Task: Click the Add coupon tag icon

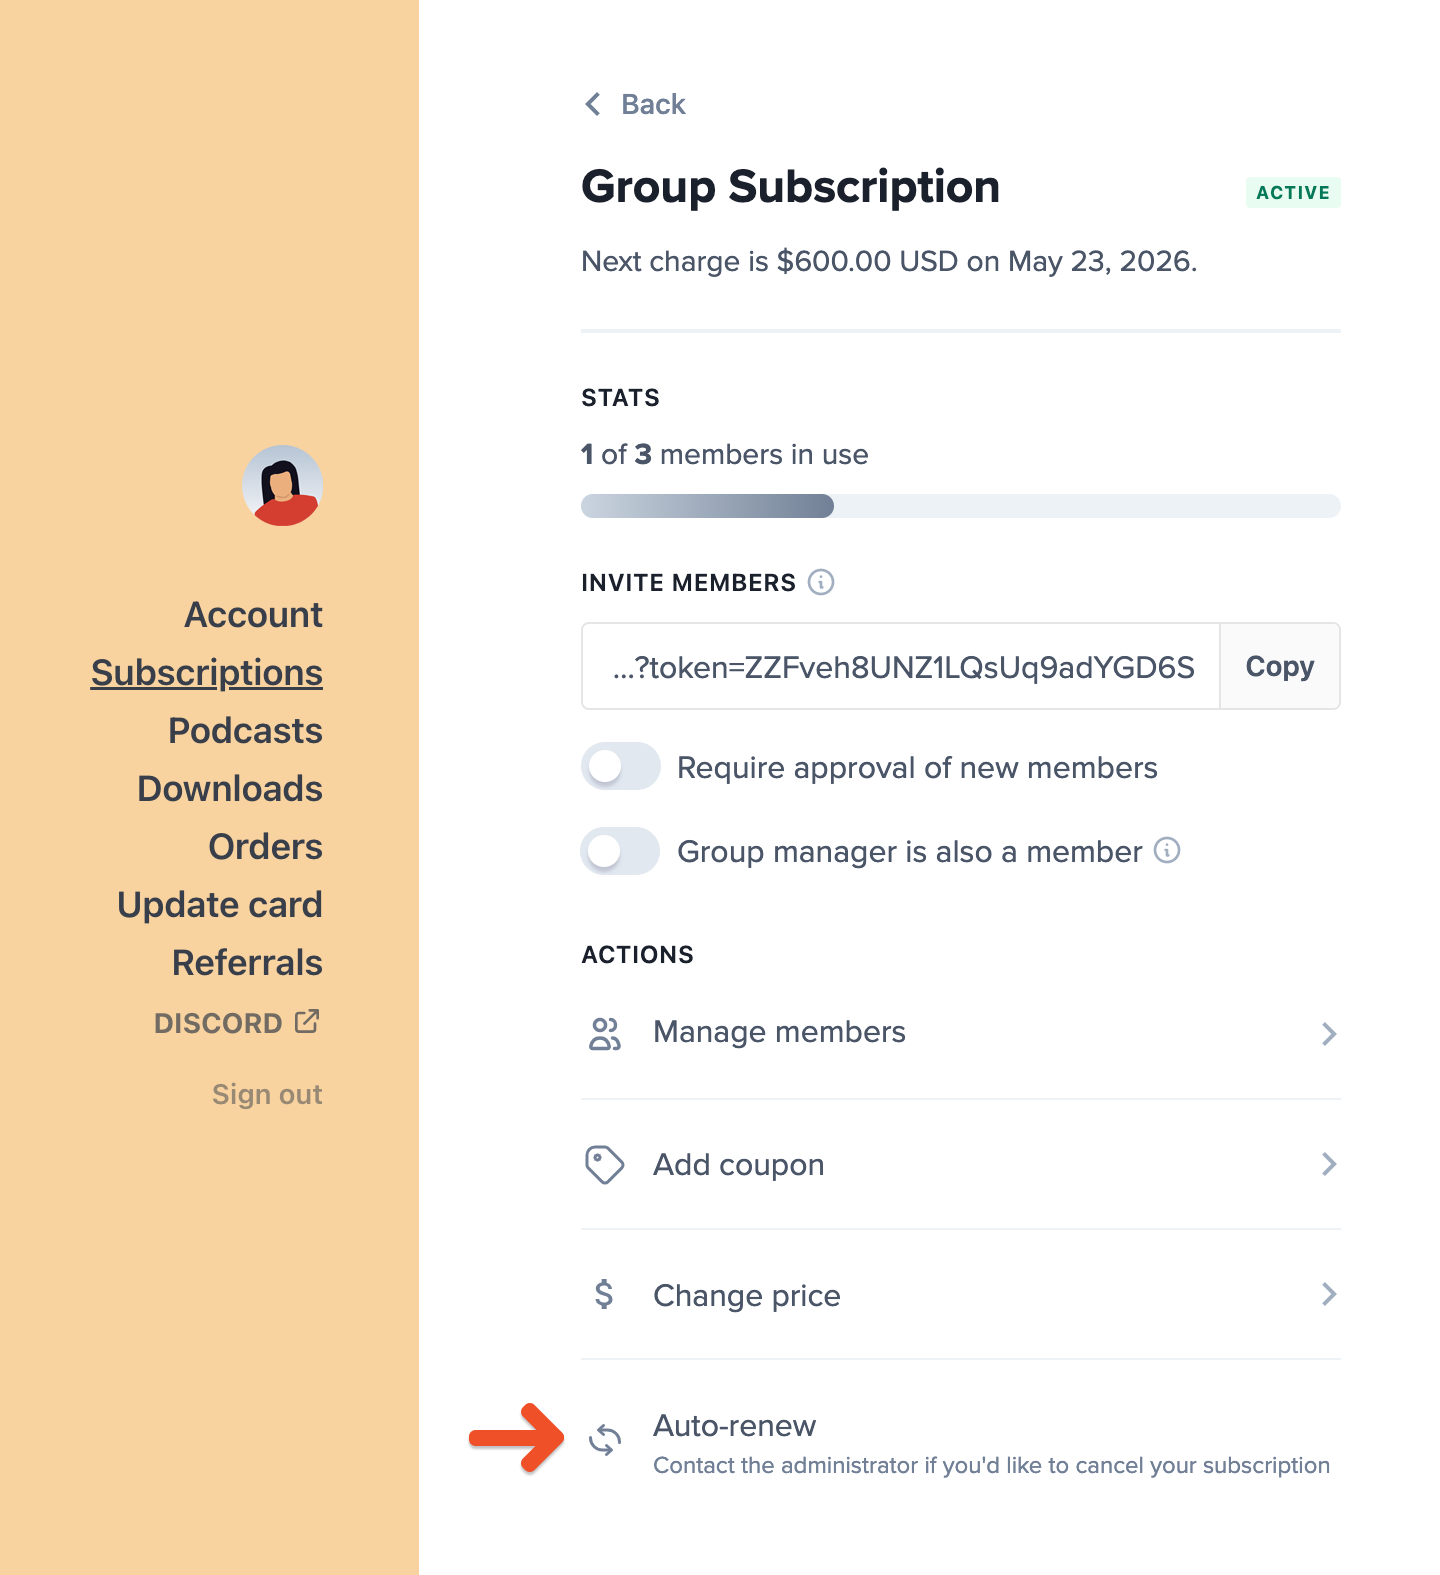Action: point(604,1165)
